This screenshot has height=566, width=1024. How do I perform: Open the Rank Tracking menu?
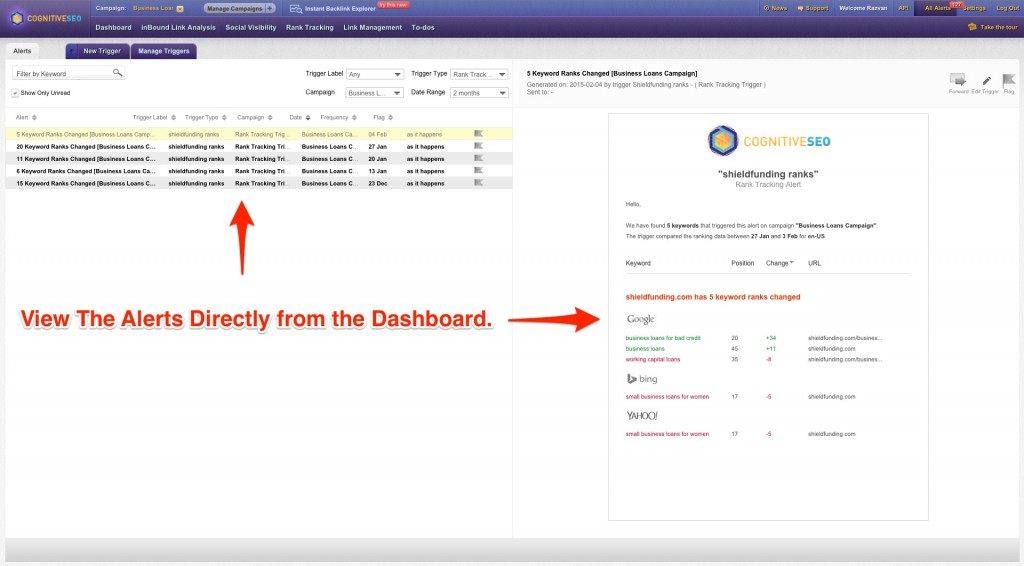310,28
